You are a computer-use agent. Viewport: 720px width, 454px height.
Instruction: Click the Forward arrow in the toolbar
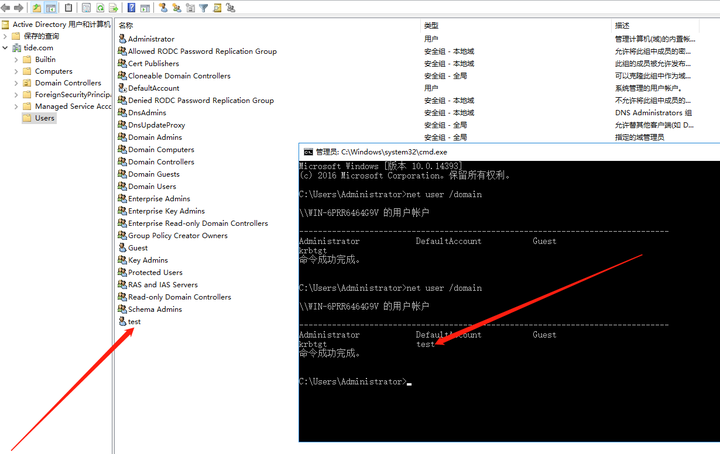(x=19, y=8)
